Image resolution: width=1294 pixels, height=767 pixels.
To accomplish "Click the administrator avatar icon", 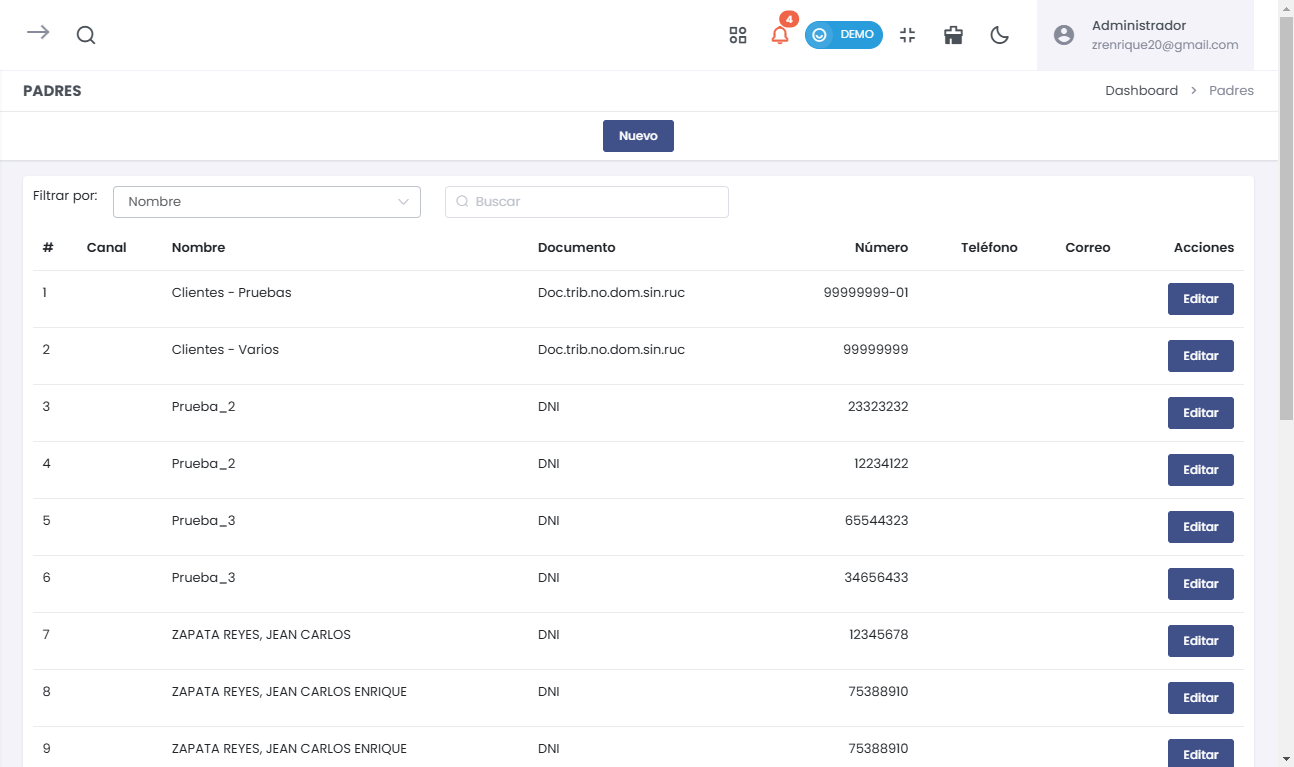I will (1064, 35).
